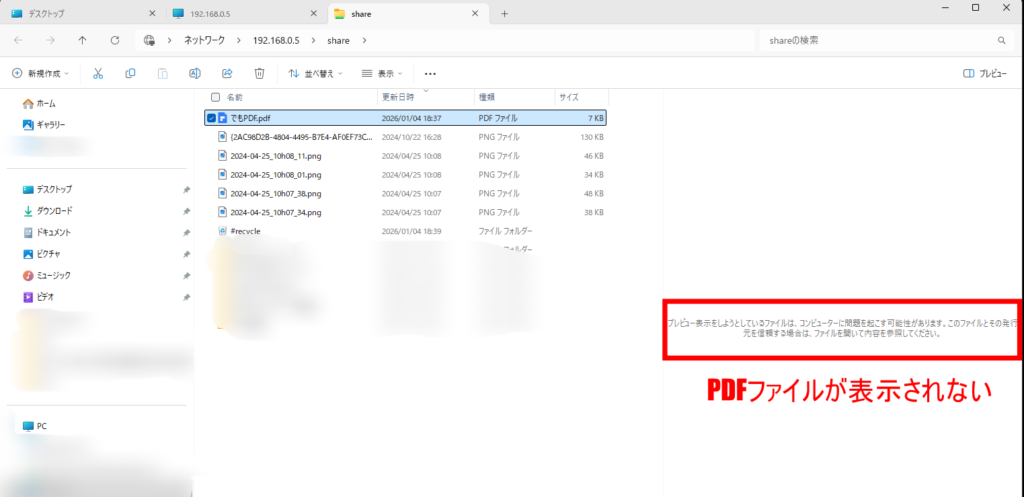Click the でもPDF.pdf file icon
Screen dimensions: 1024x497
coord(223,118)
